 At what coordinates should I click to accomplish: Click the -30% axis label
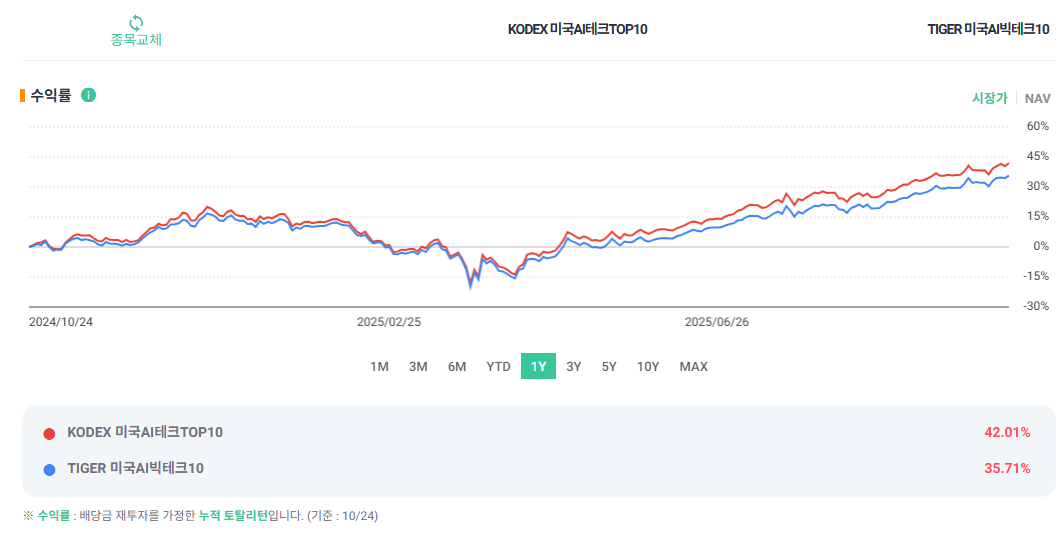point(1036,306)
